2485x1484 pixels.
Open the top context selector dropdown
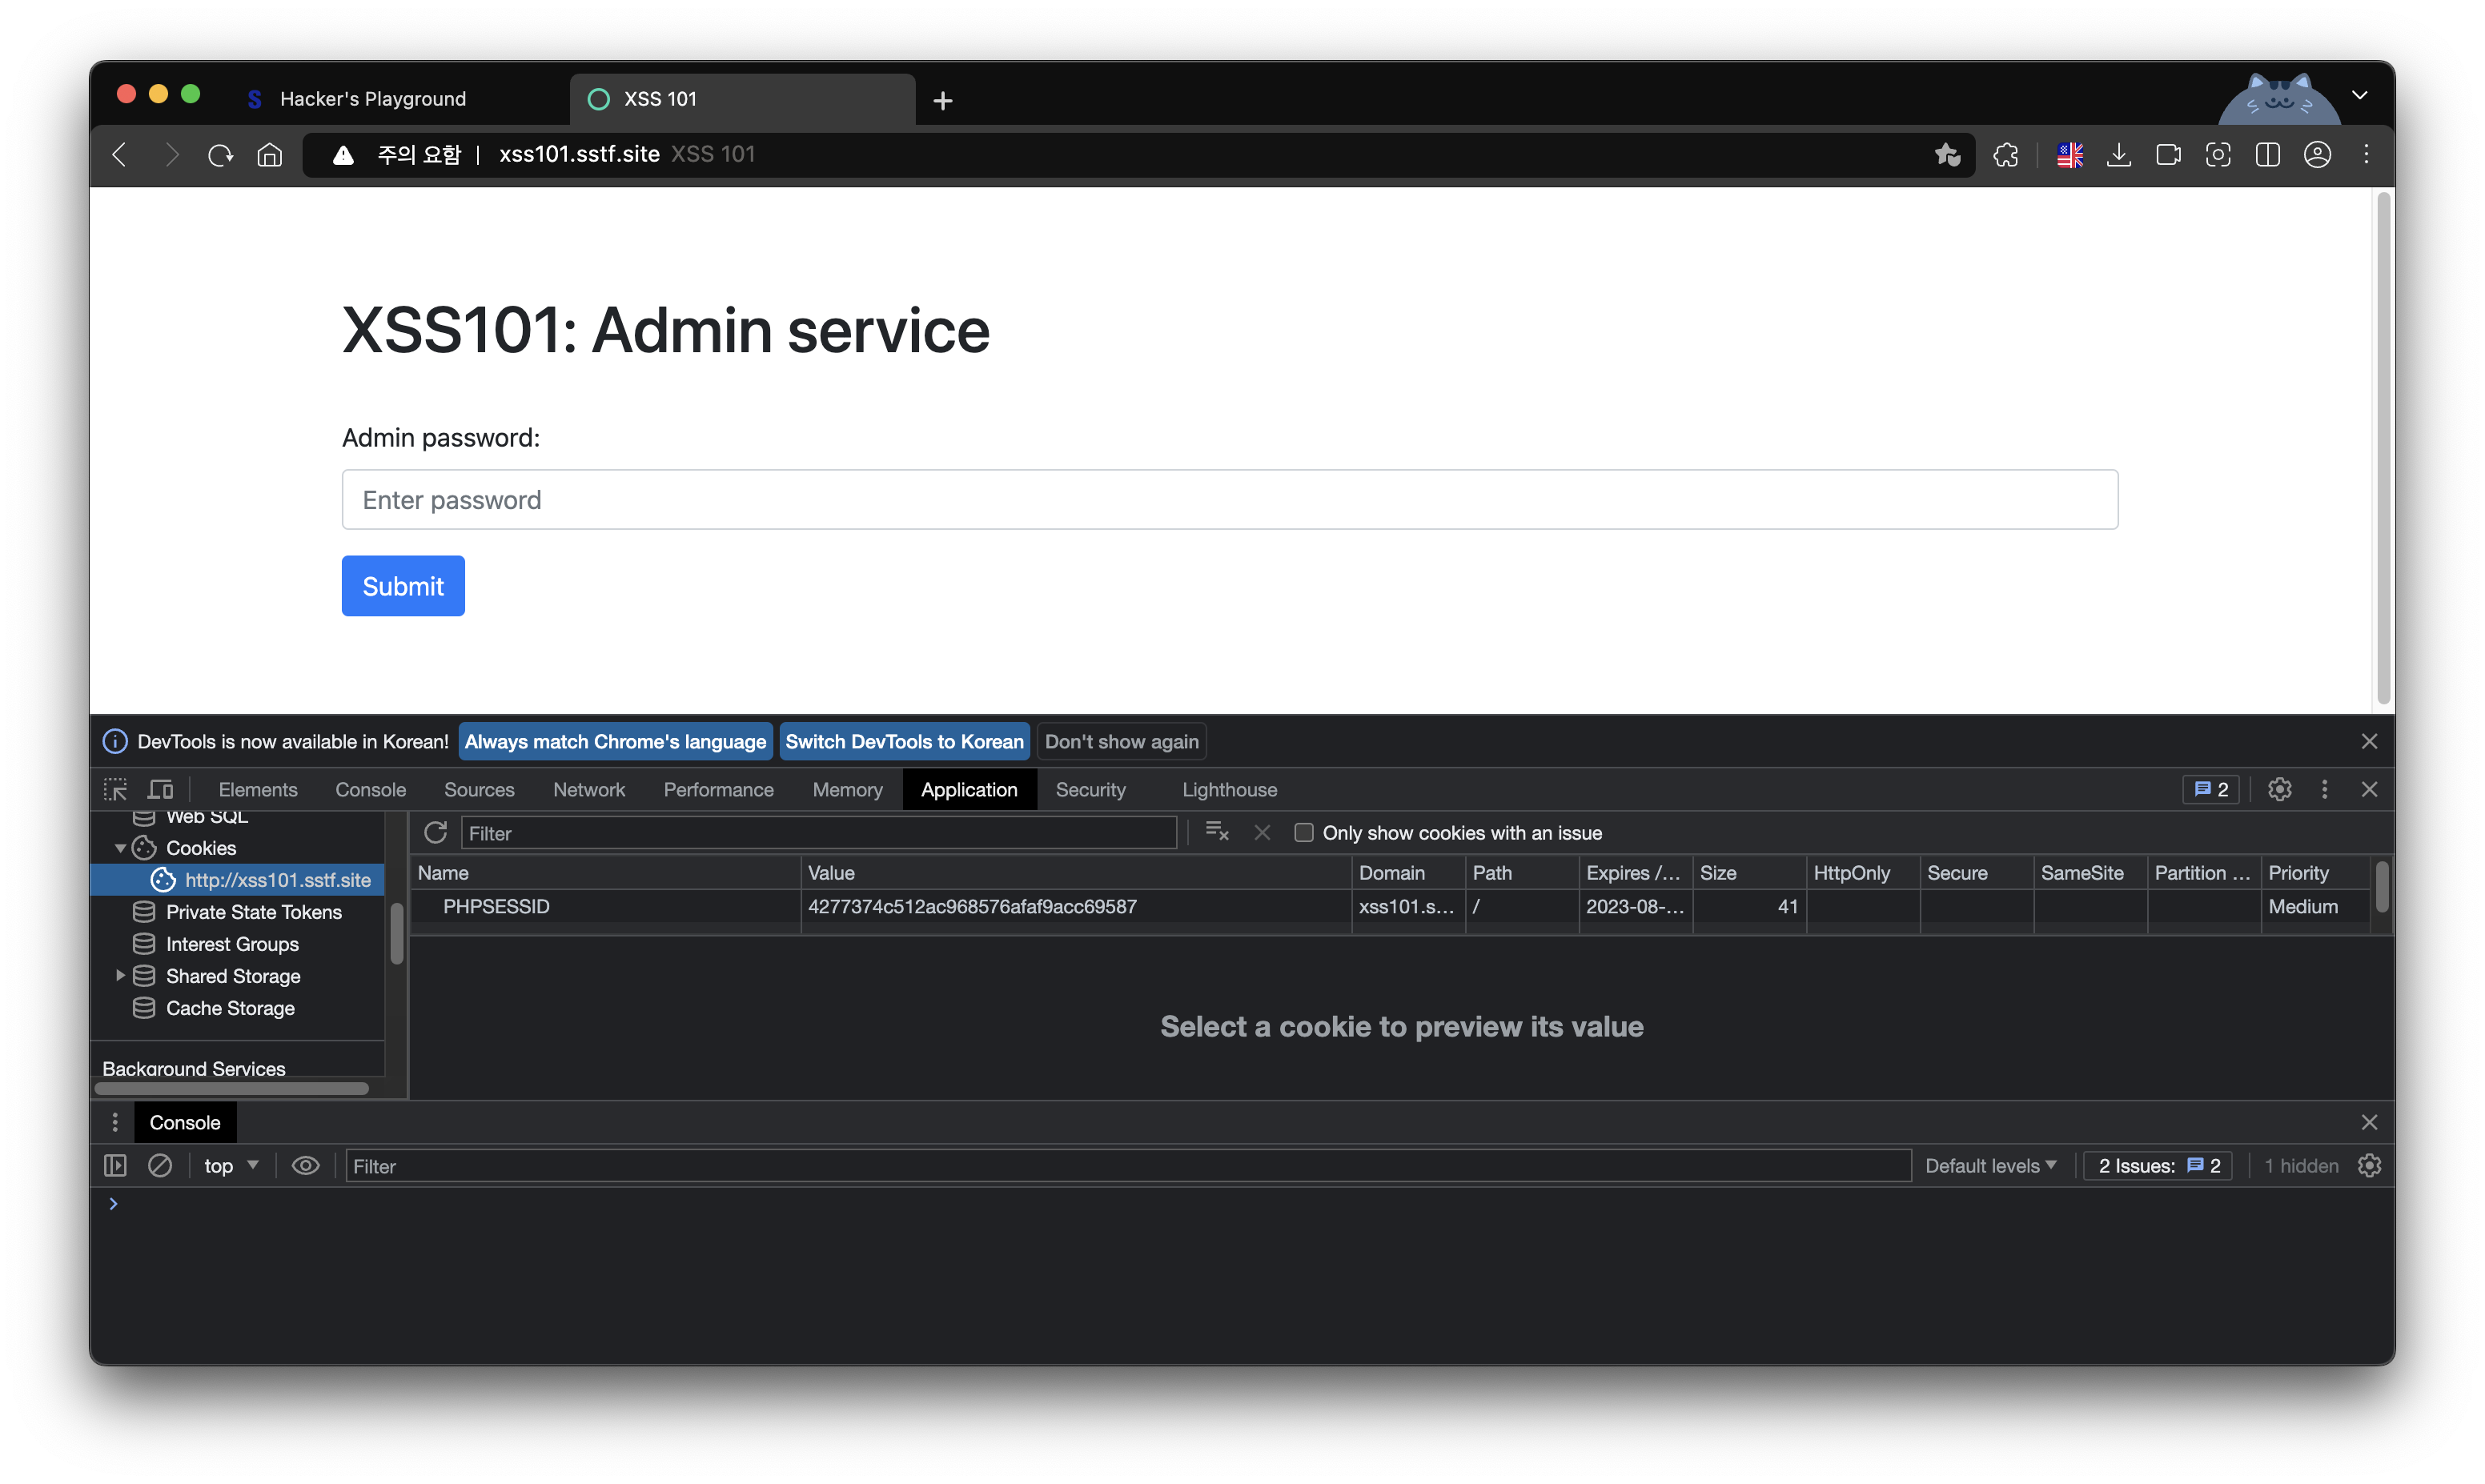(x=231, y=1166)
